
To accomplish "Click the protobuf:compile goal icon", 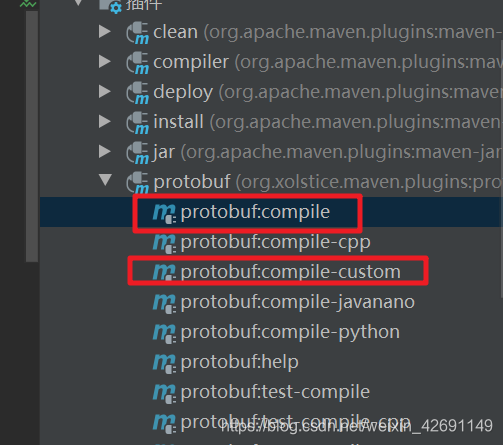I will (x=164, y=213).
